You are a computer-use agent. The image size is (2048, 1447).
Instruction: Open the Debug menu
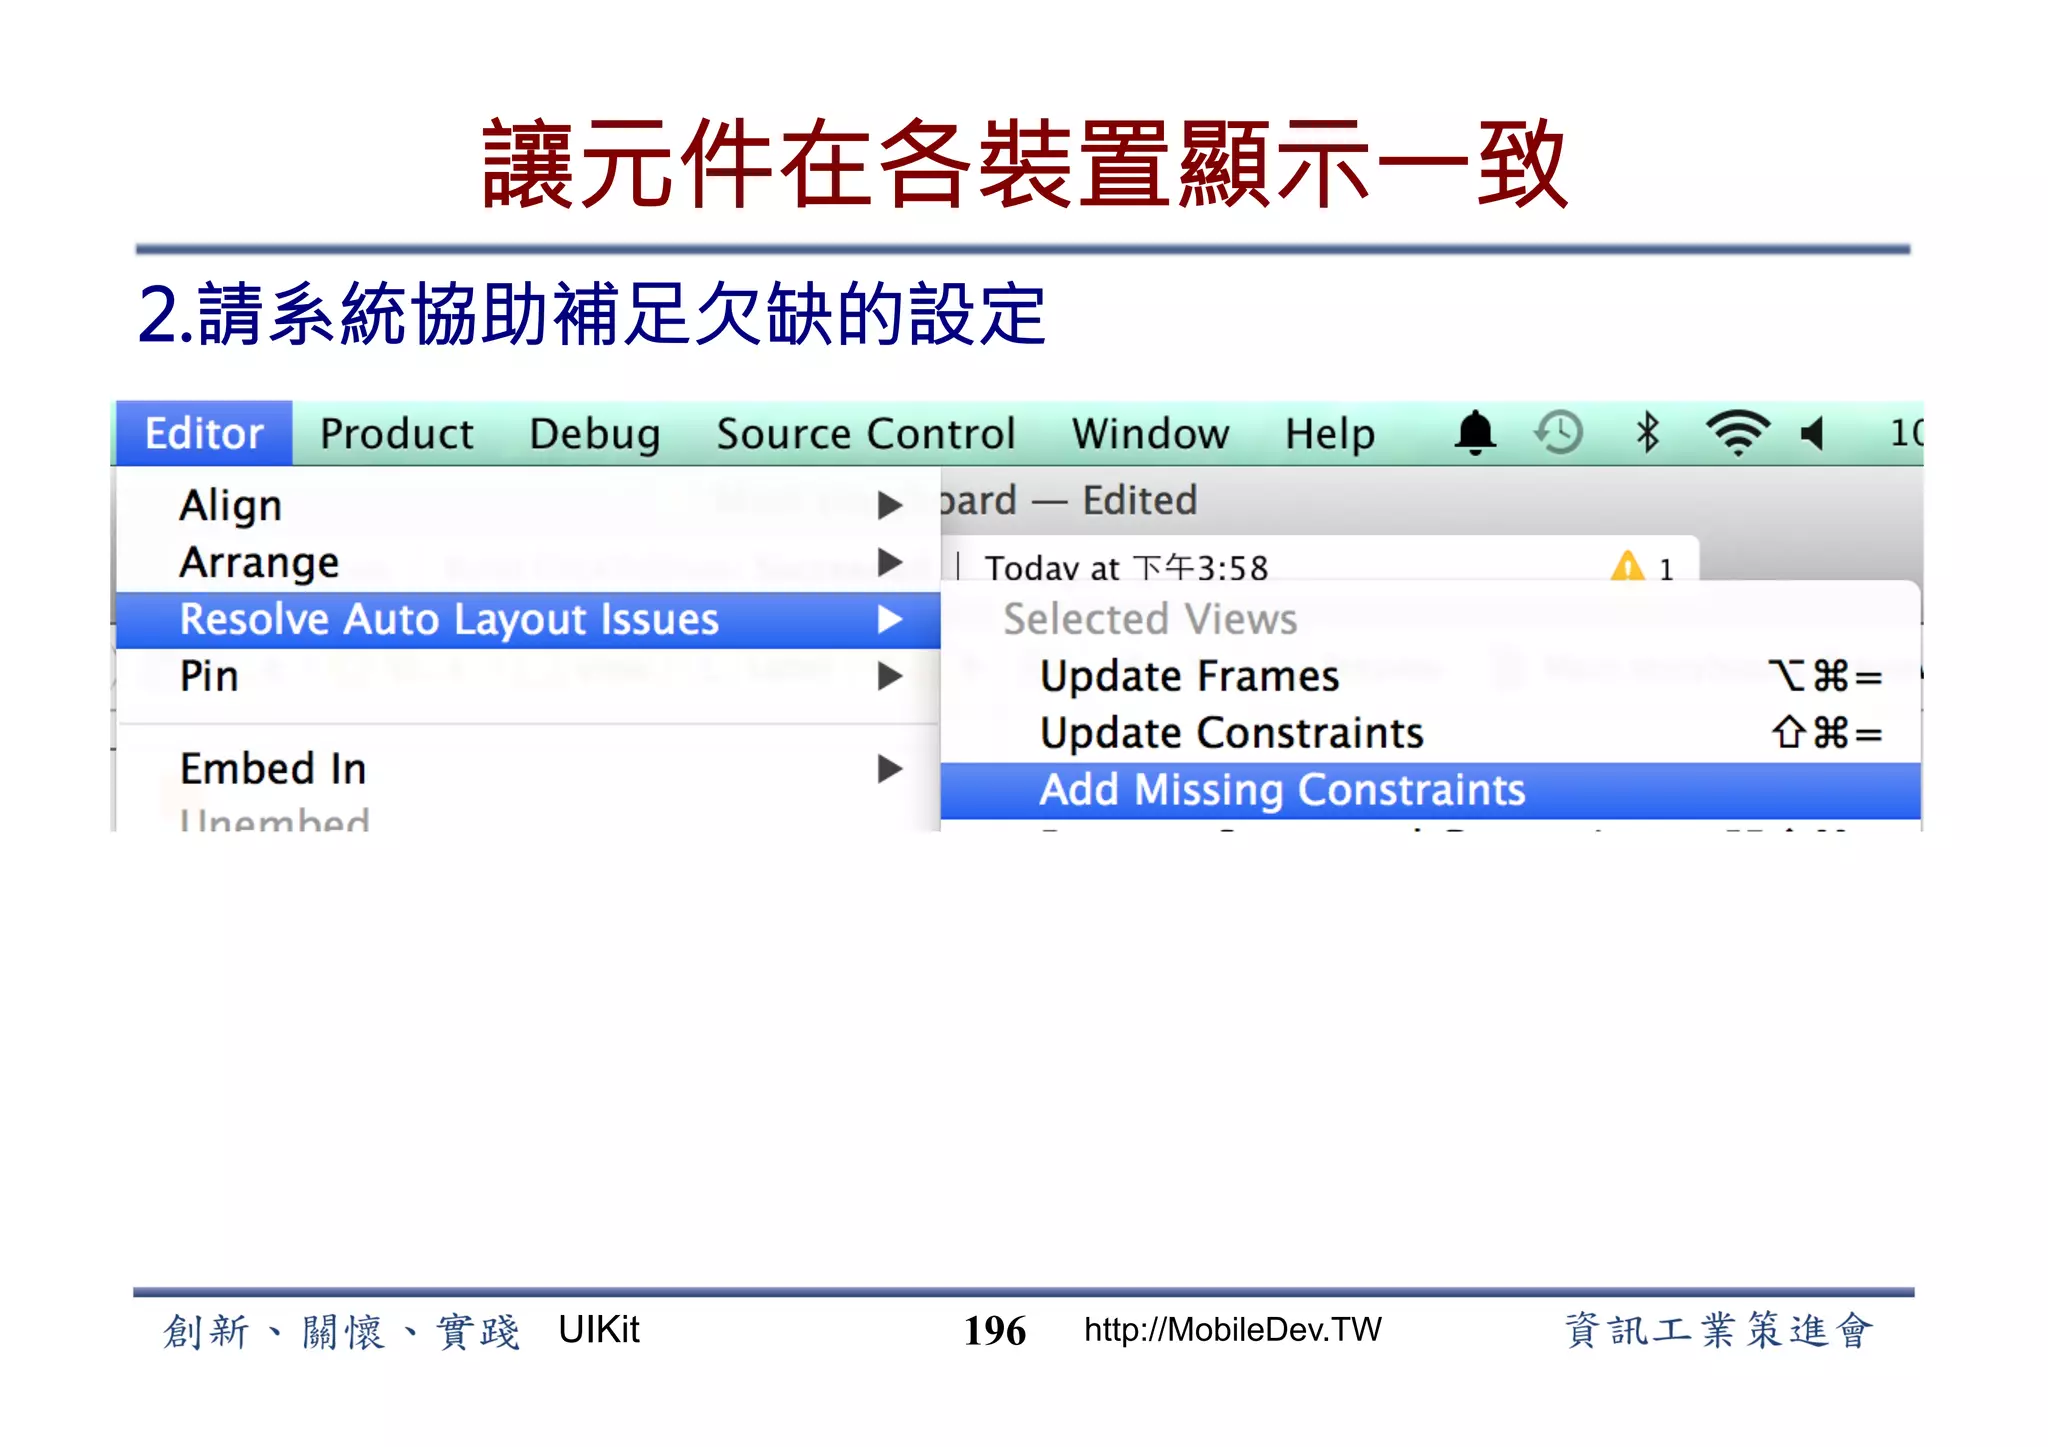[x=595, y=434]
